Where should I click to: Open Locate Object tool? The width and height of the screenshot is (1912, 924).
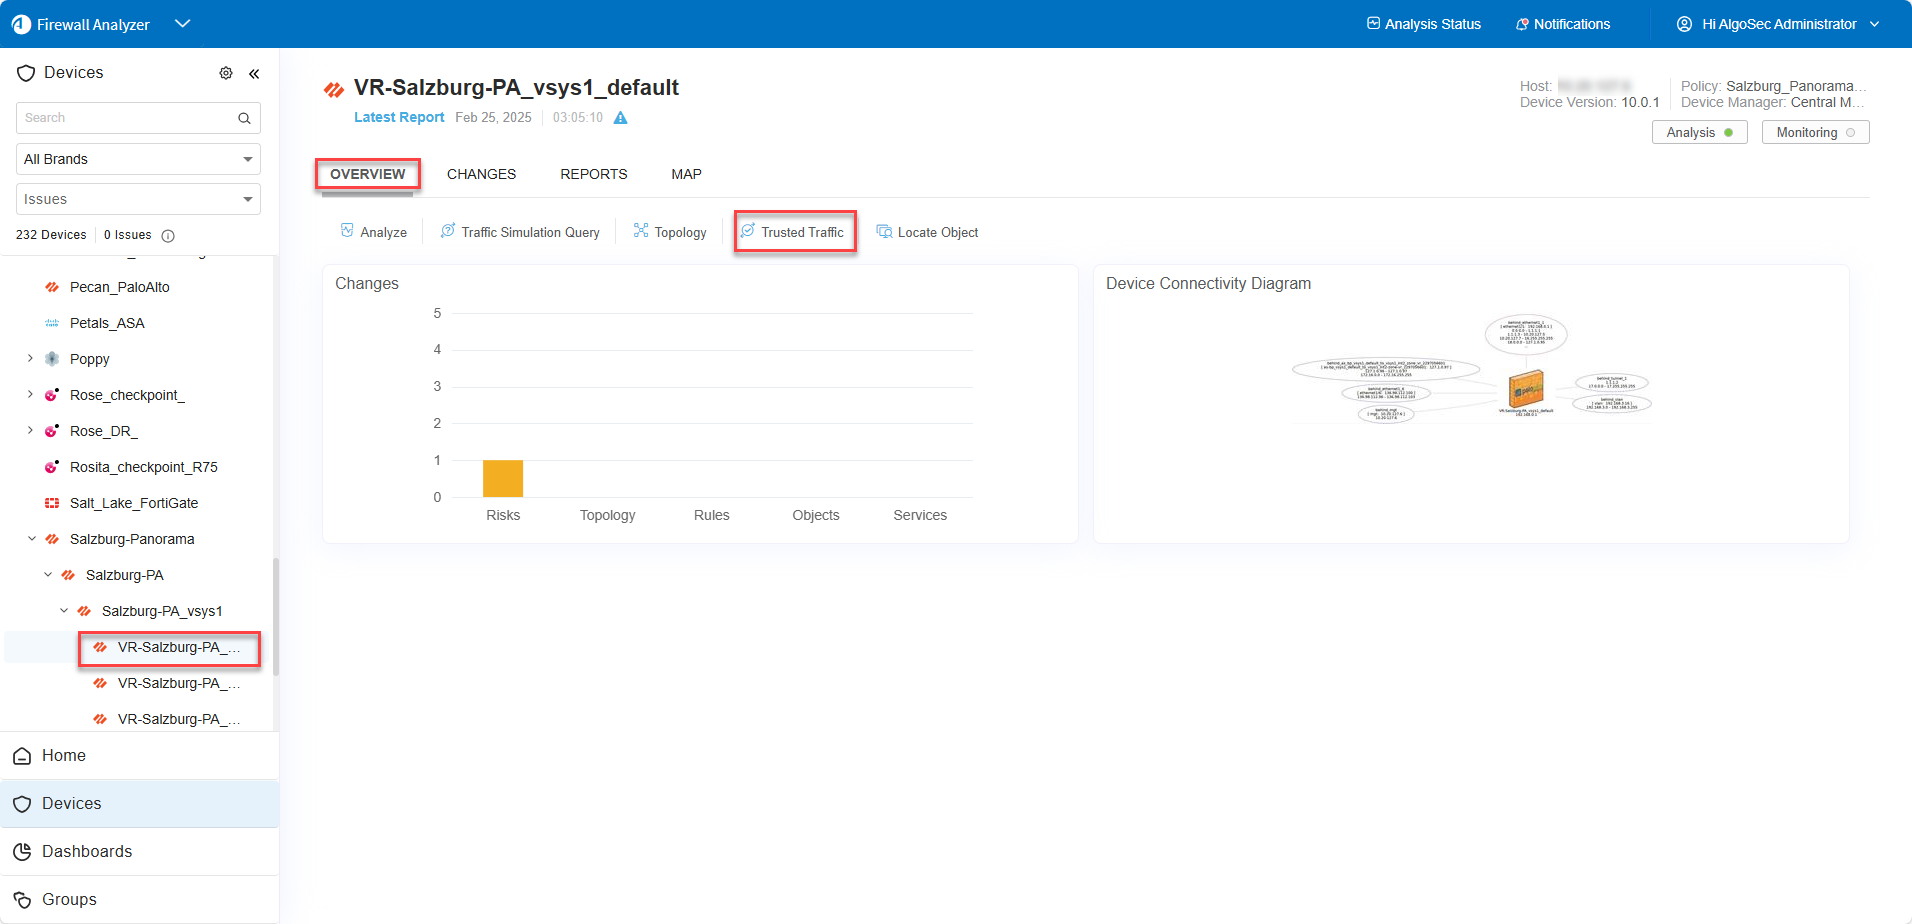coord(927,232)
